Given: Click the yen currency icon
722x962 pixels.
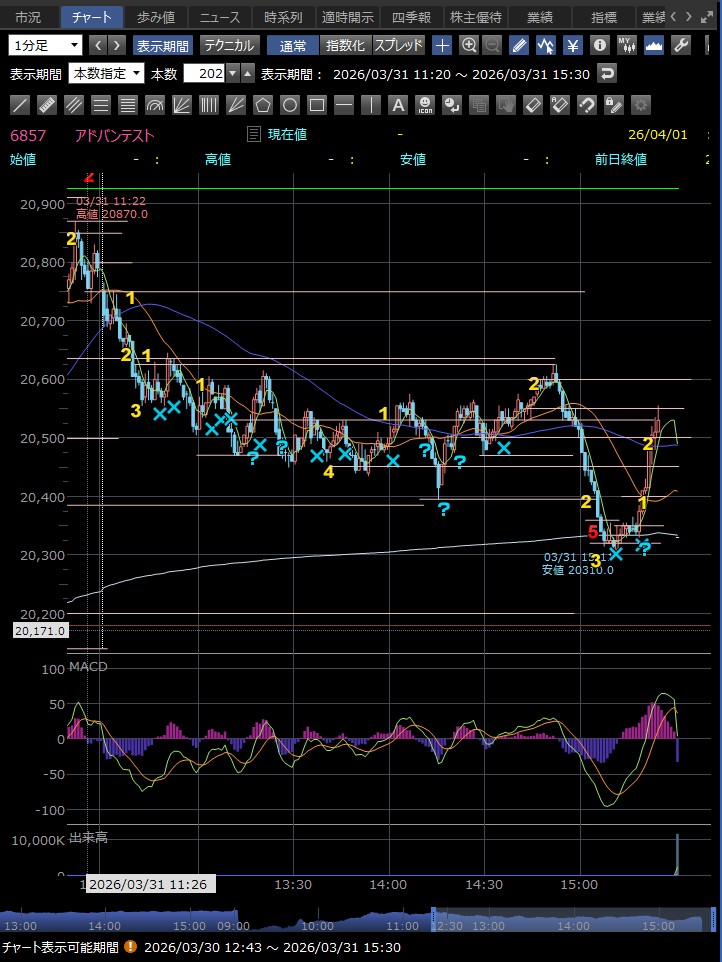Looking at the screenshot, I should point(573,45).
